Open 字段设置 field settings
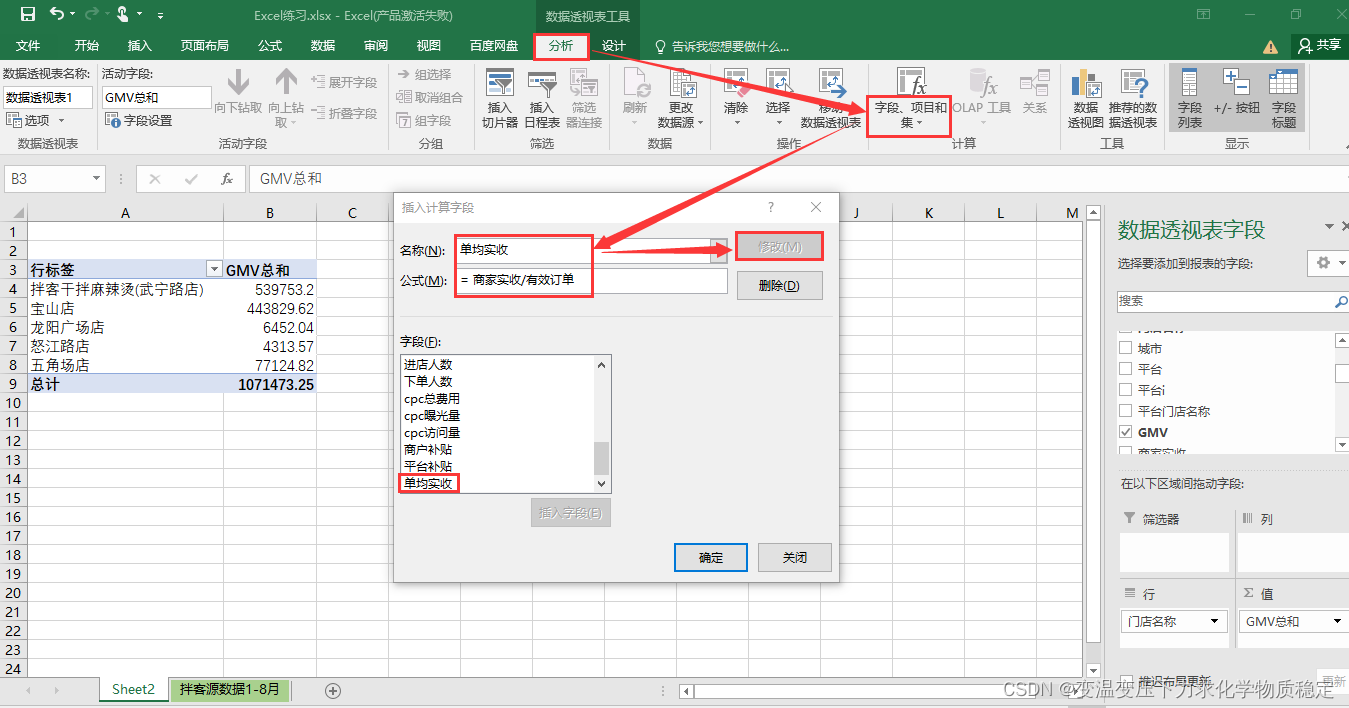Screen dimensions: 1349x708 point(138,120)
